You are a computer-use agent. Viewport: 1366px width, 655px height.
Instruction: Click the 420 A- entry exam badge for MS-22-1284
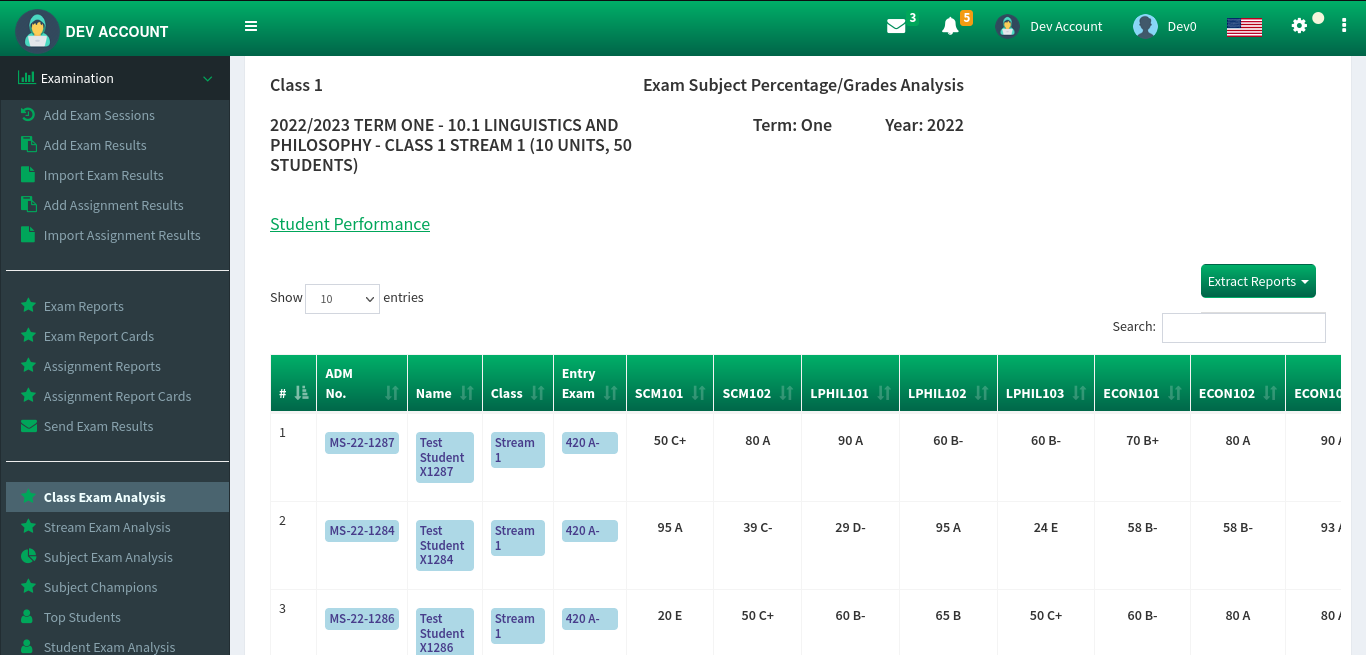pos(590,531)
